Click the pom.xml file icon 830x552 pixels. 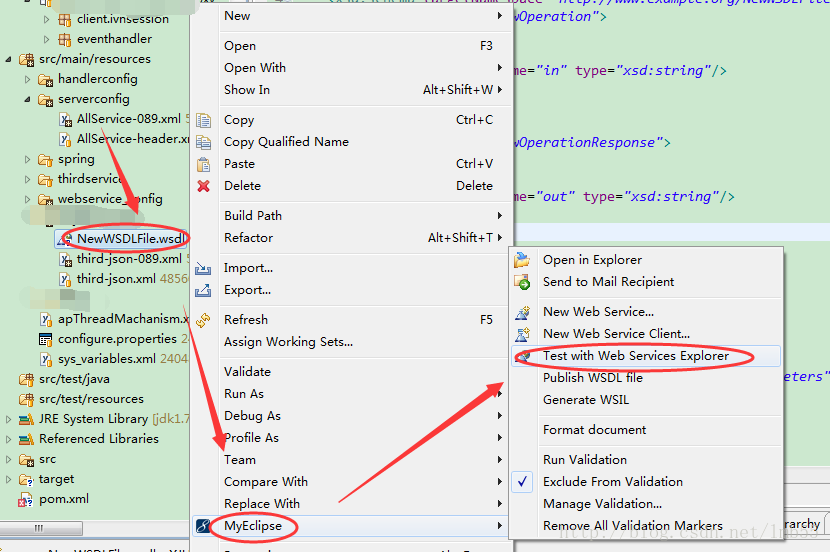point(26,500)
